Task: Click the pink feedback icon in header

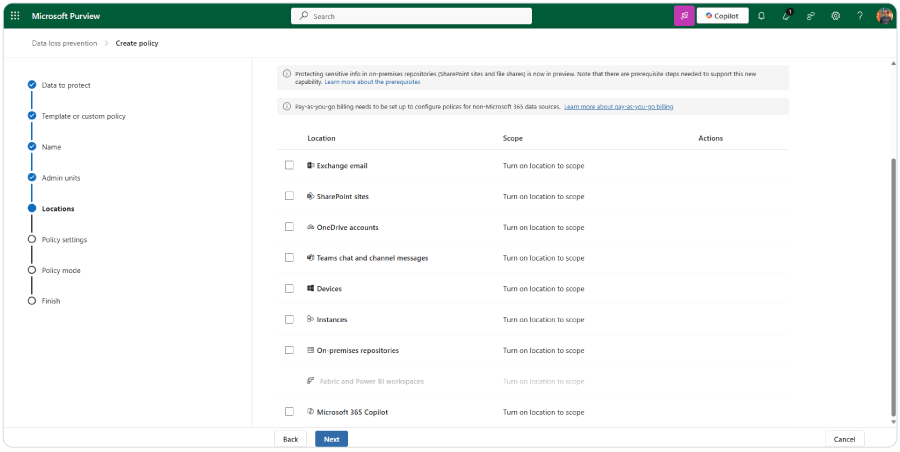Action: point(684,16)
